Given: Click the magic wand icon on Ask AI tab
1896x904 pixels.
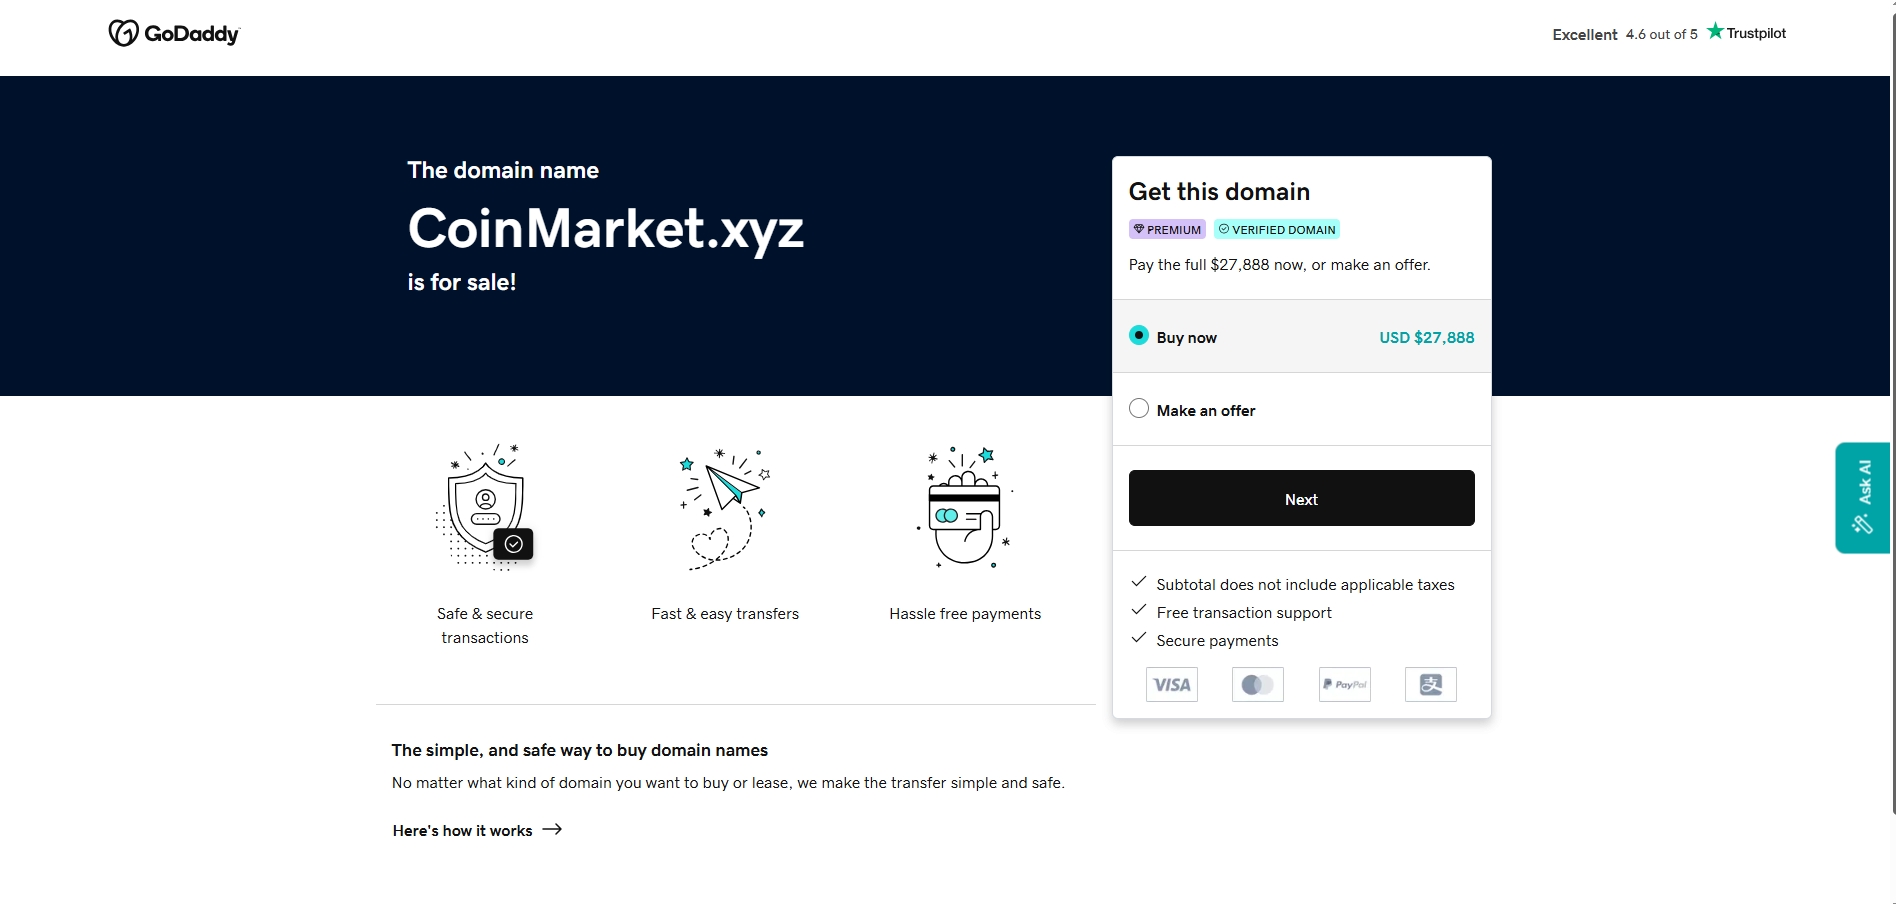Looking at the screenshot, I should click(1860, 524).
